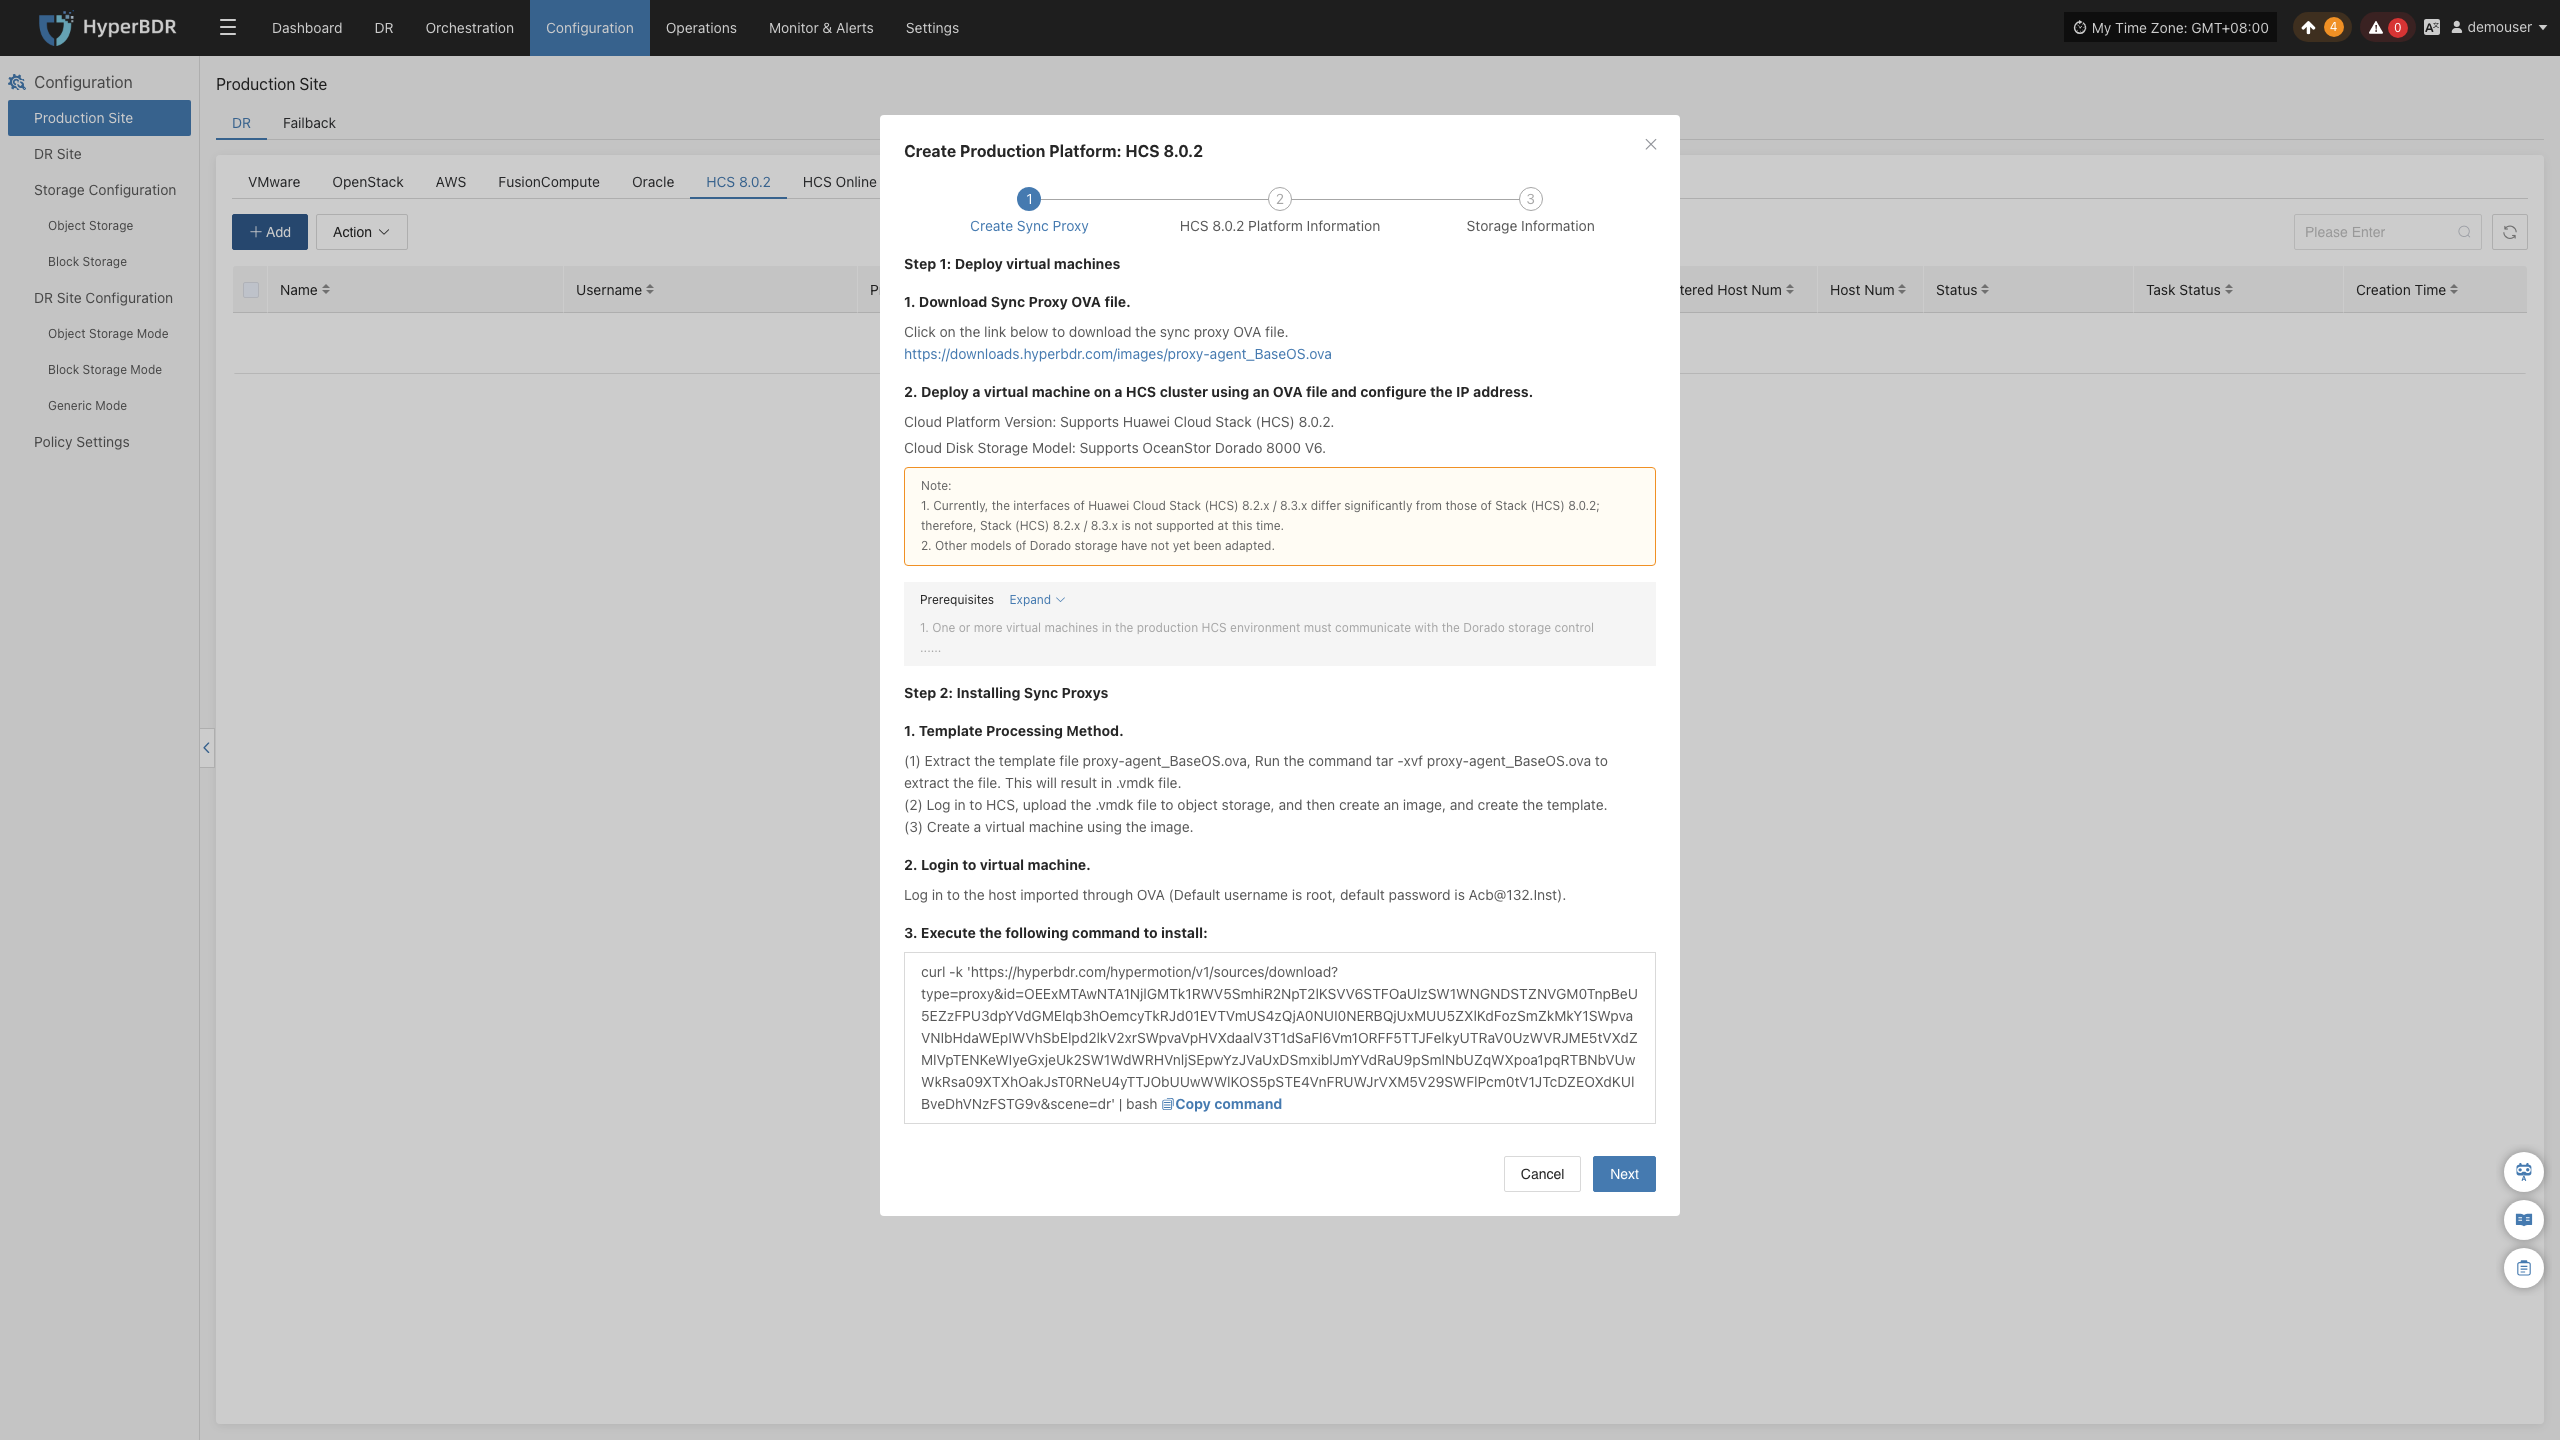Open the alerts warning icon with badge 0

(x=2387, y=28)
